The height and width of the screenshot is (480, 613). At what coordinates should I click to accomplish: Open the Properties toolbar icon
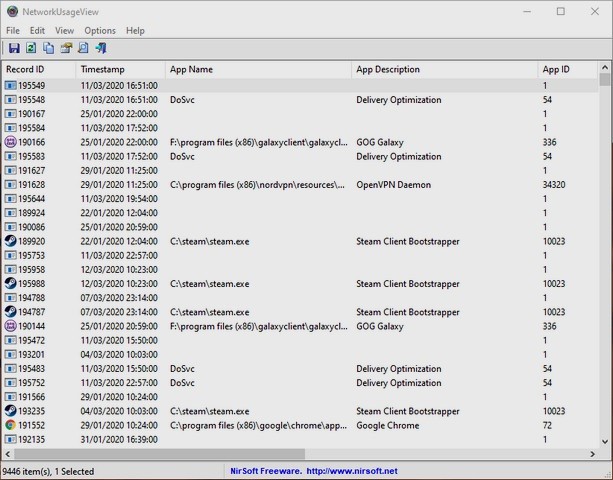66,48
